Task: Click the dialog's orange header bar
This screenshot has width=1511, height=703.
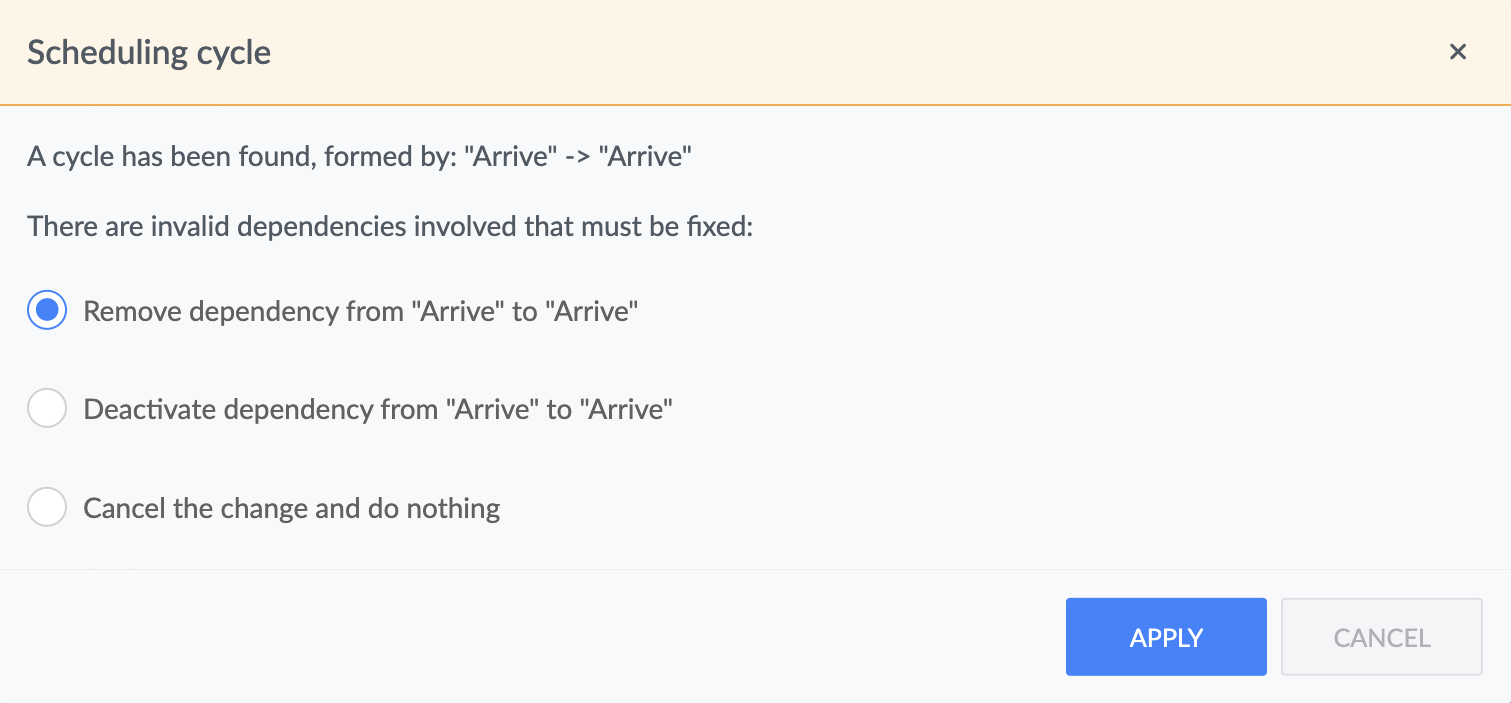Action: point(750,52)
